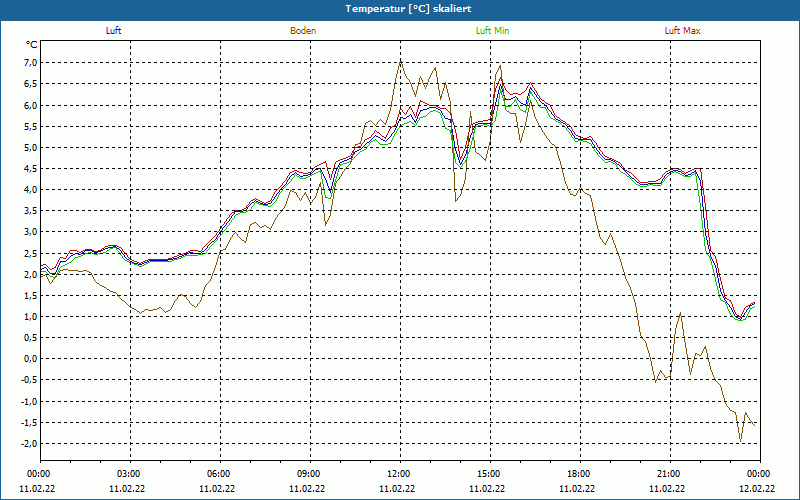This screenshot has width=800, height=500.
Task: Click the 5,0 y-axis value
Action: pos(31,148)
